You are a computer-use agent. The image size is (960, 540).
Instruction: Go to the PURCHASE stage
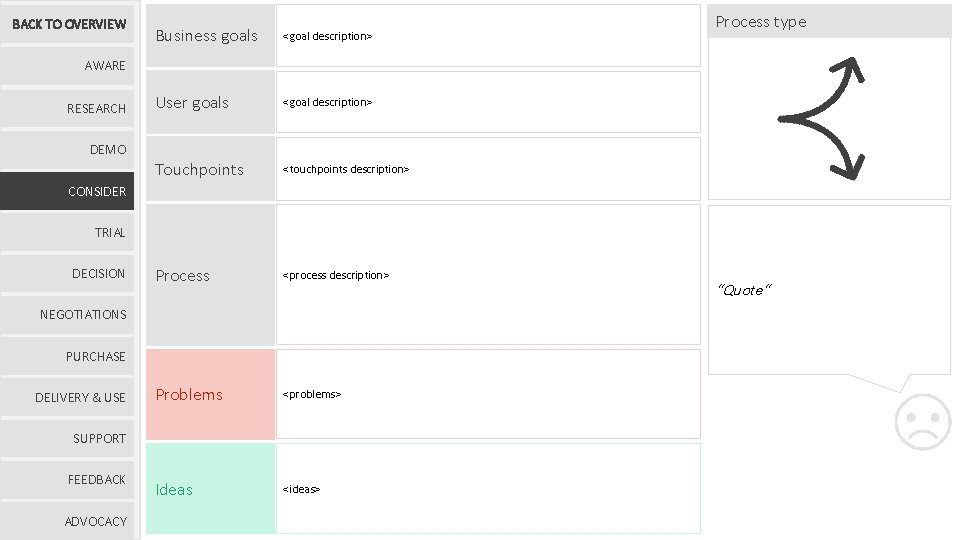[69, 357]
